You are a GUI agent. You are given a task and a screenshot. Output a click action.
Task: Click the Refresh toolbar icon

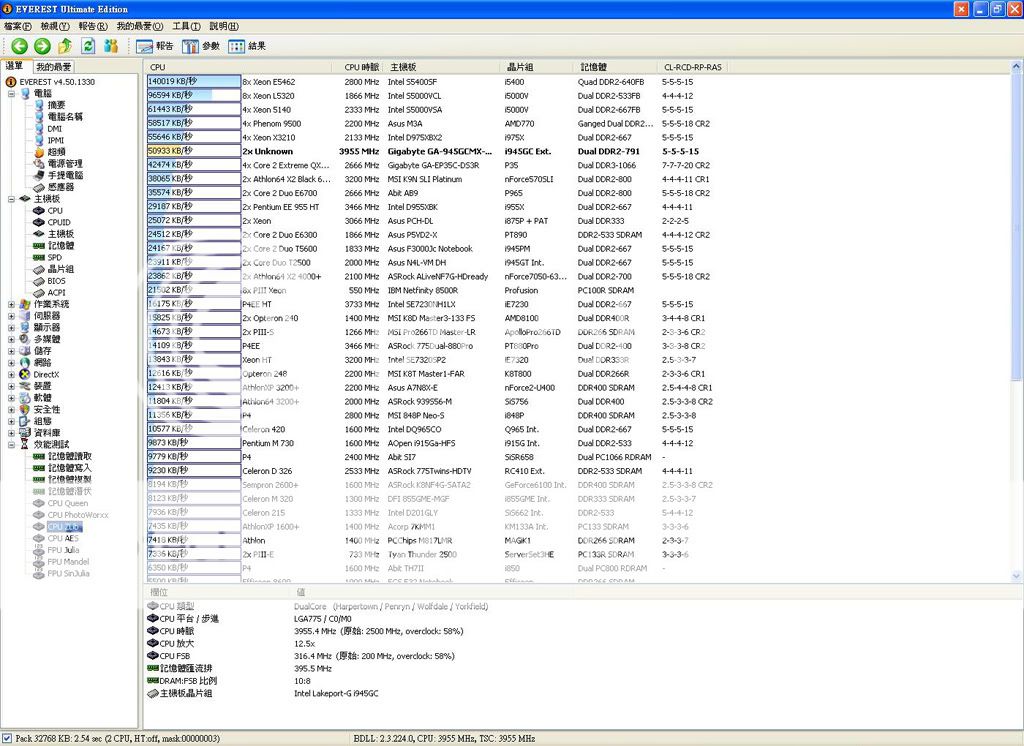(x=88, y=46)
